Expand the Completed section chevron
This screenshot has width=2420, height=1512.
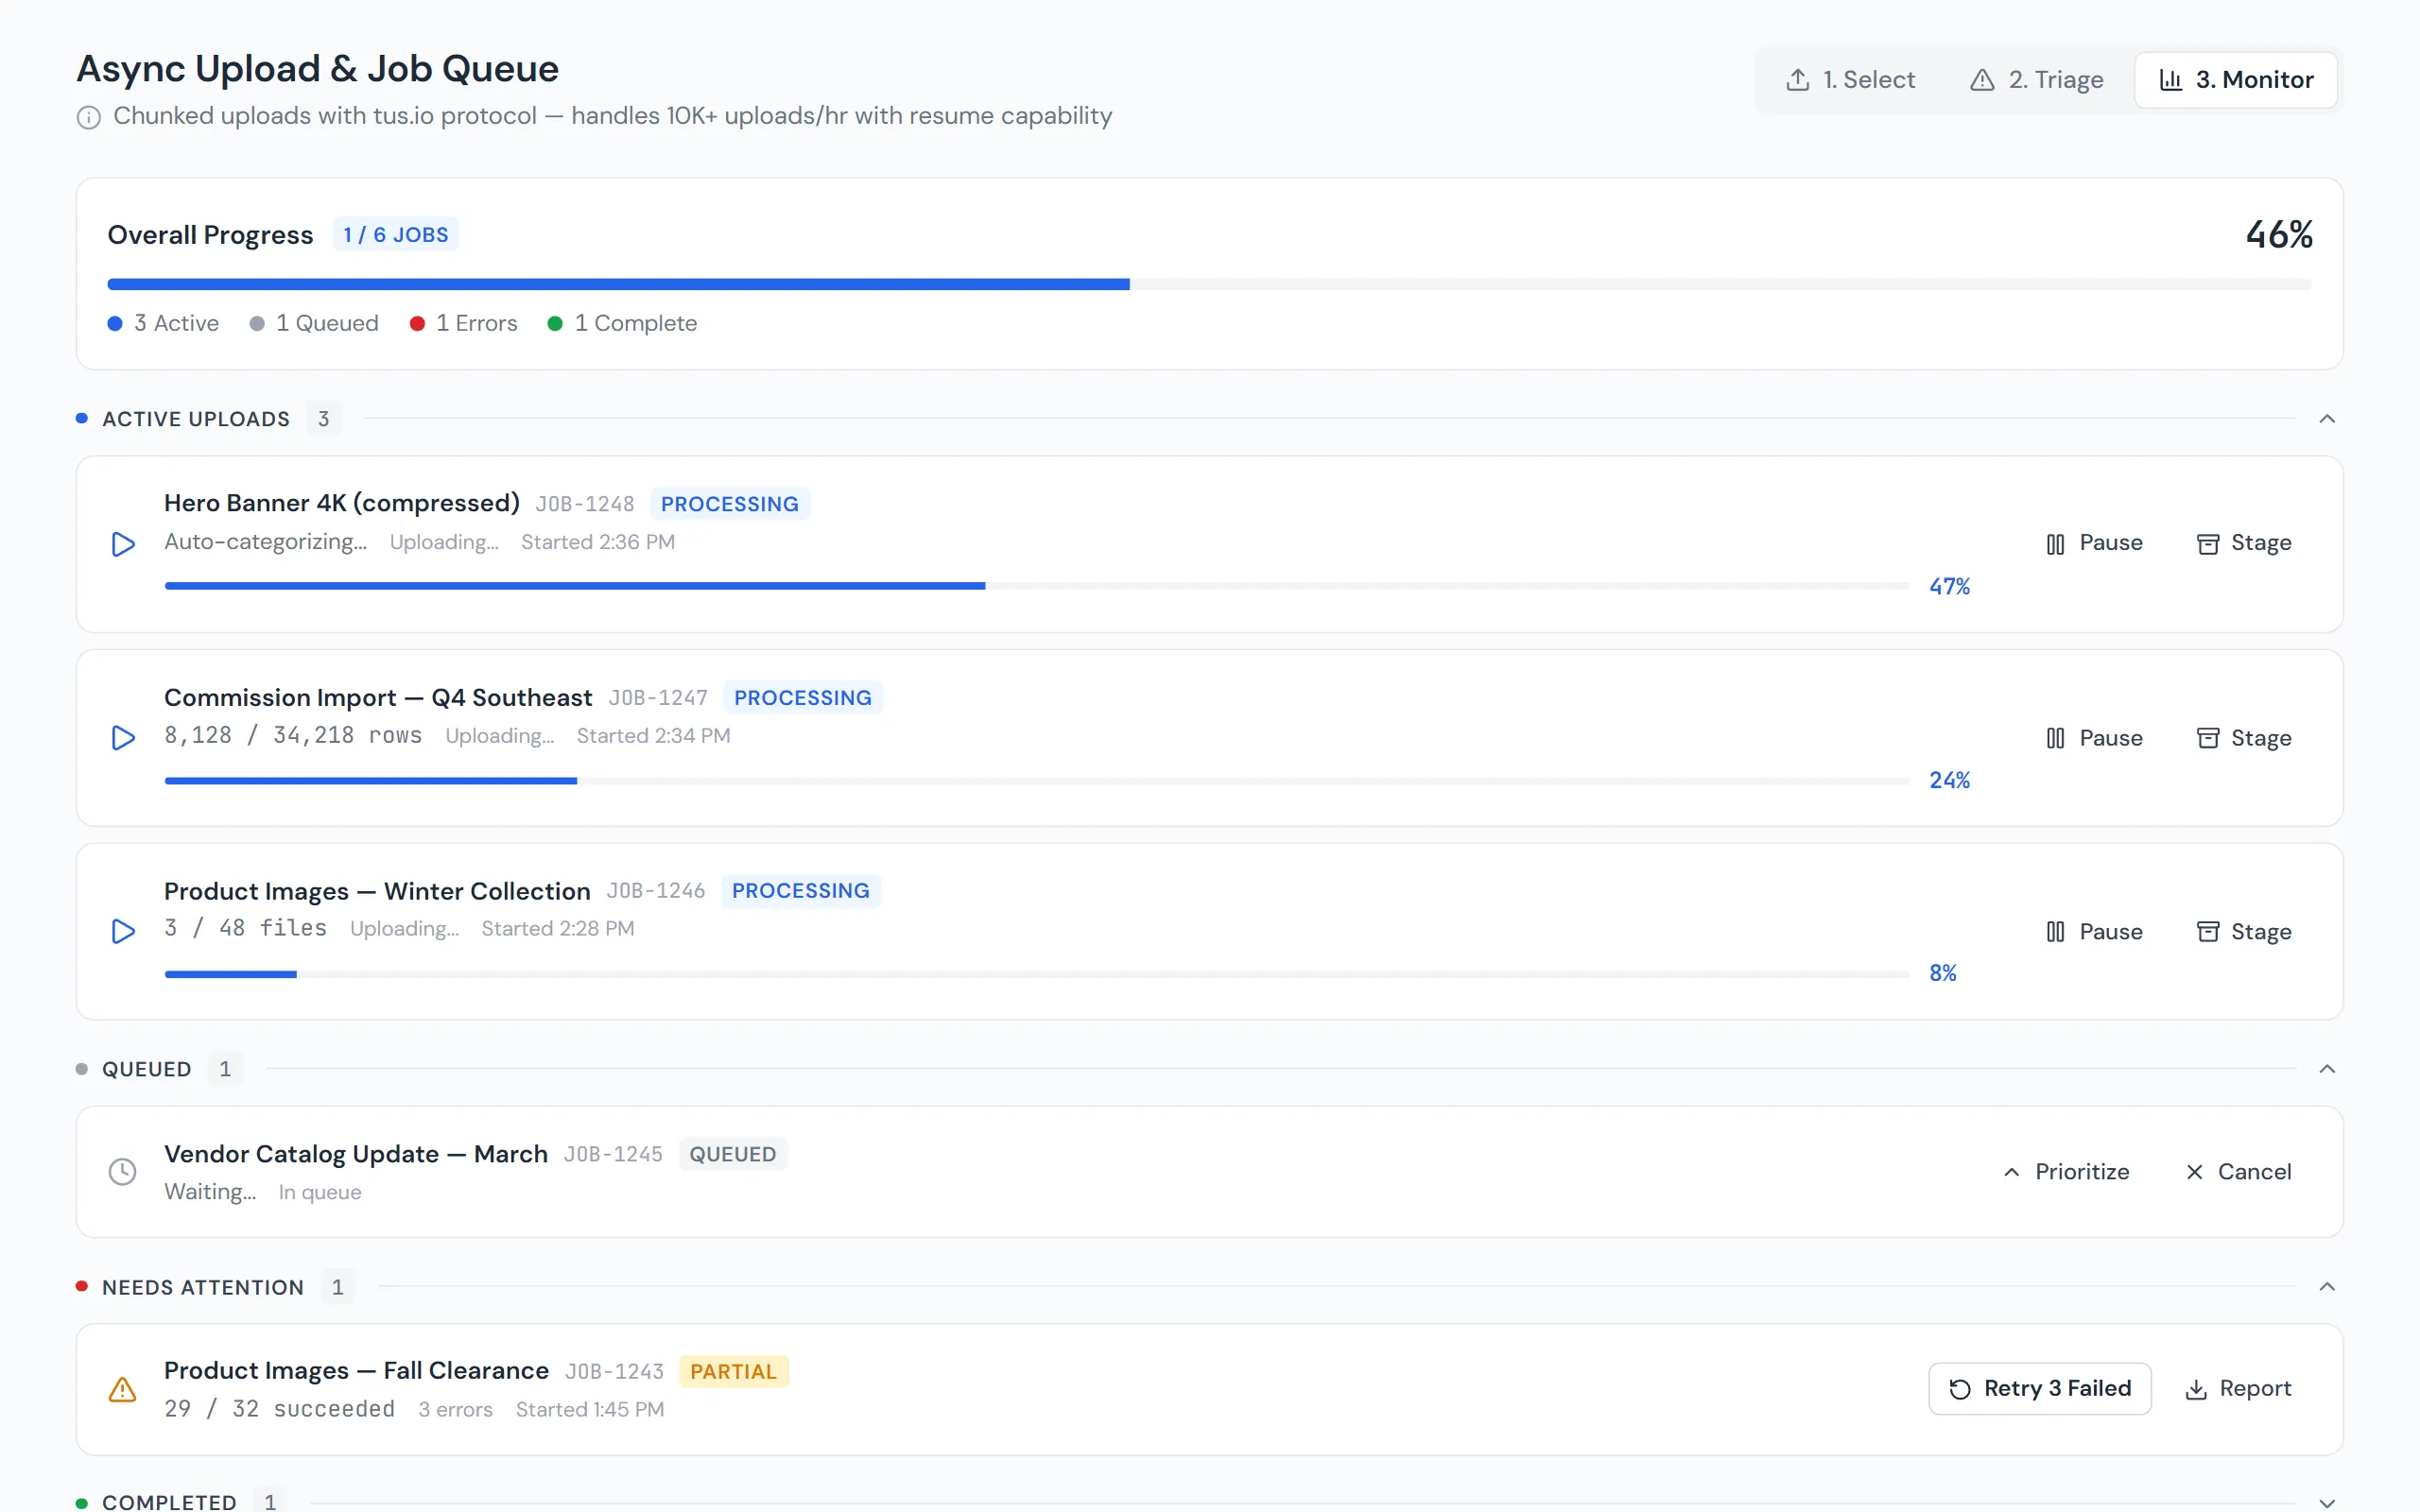coord(2327,1503)
